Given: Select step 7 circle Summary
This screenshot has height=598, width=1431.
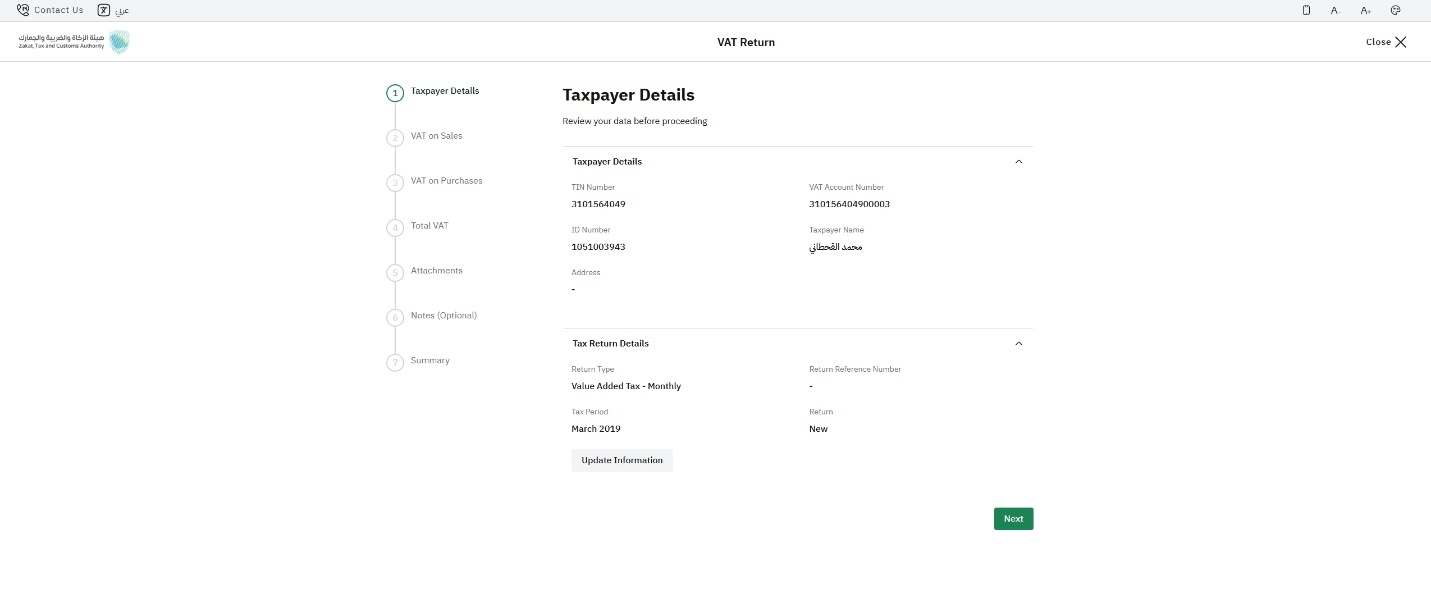Looking at the screenshot, I should [395, 363].
